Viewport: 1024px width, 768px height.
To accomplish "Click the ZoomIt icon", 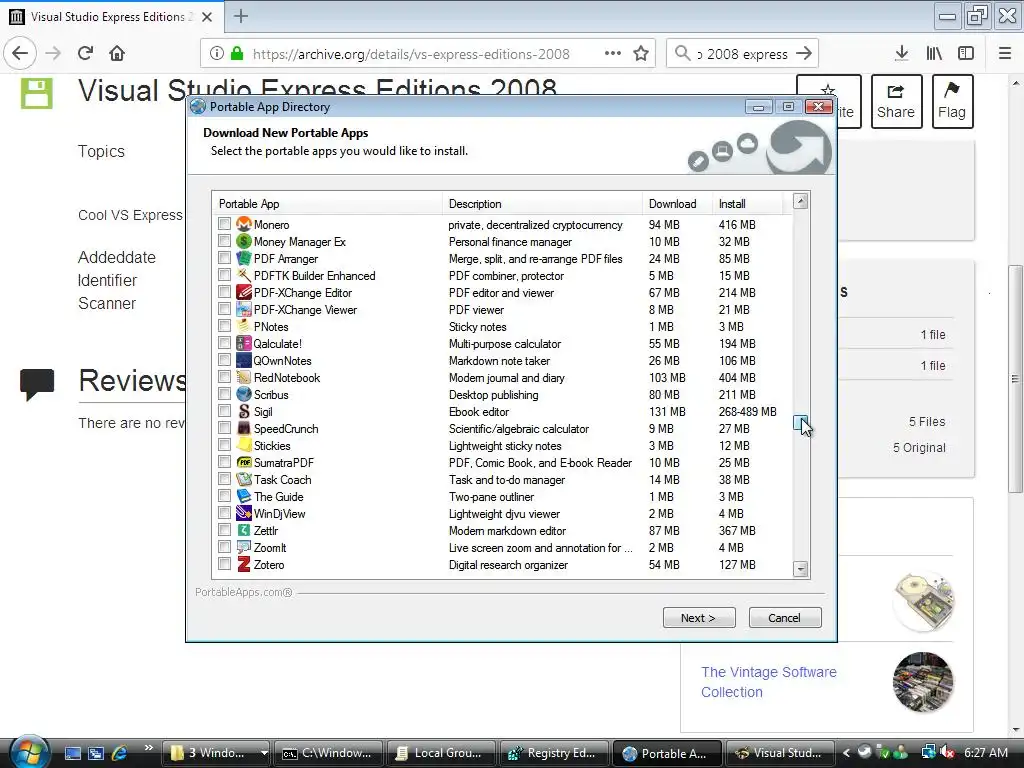I will pos(244,547).
